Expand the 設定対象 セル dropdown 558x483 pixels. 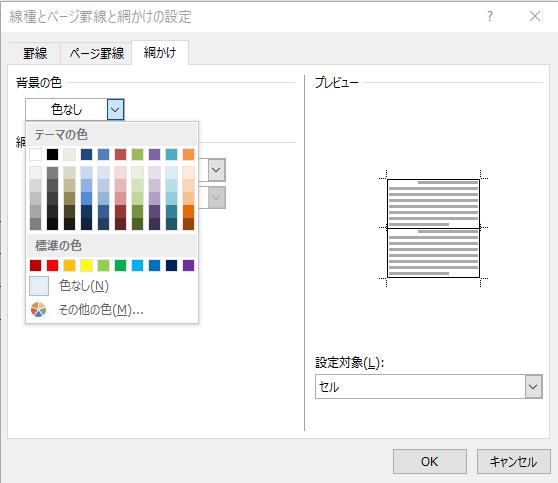point(533,387)
